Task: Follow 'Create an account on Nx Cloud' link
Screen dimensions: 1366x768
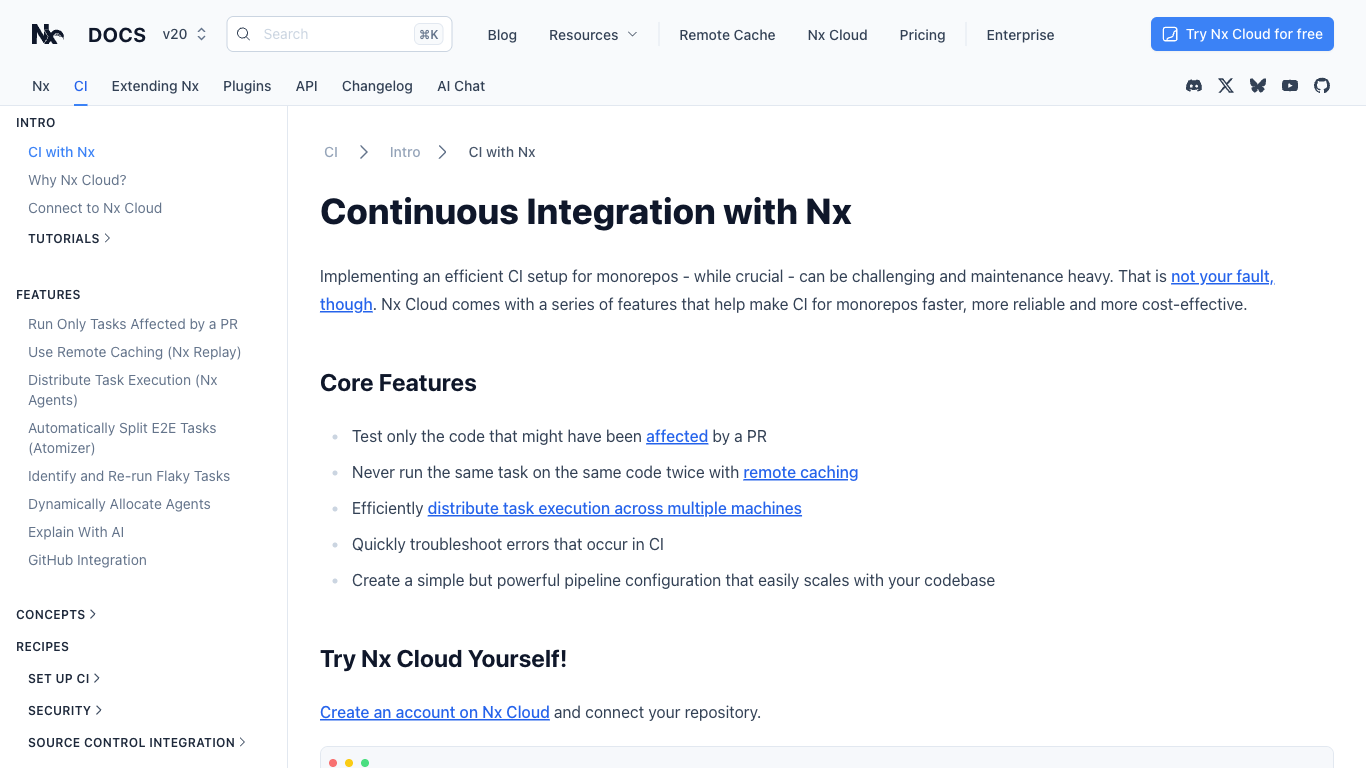Action: click(435, 712)
